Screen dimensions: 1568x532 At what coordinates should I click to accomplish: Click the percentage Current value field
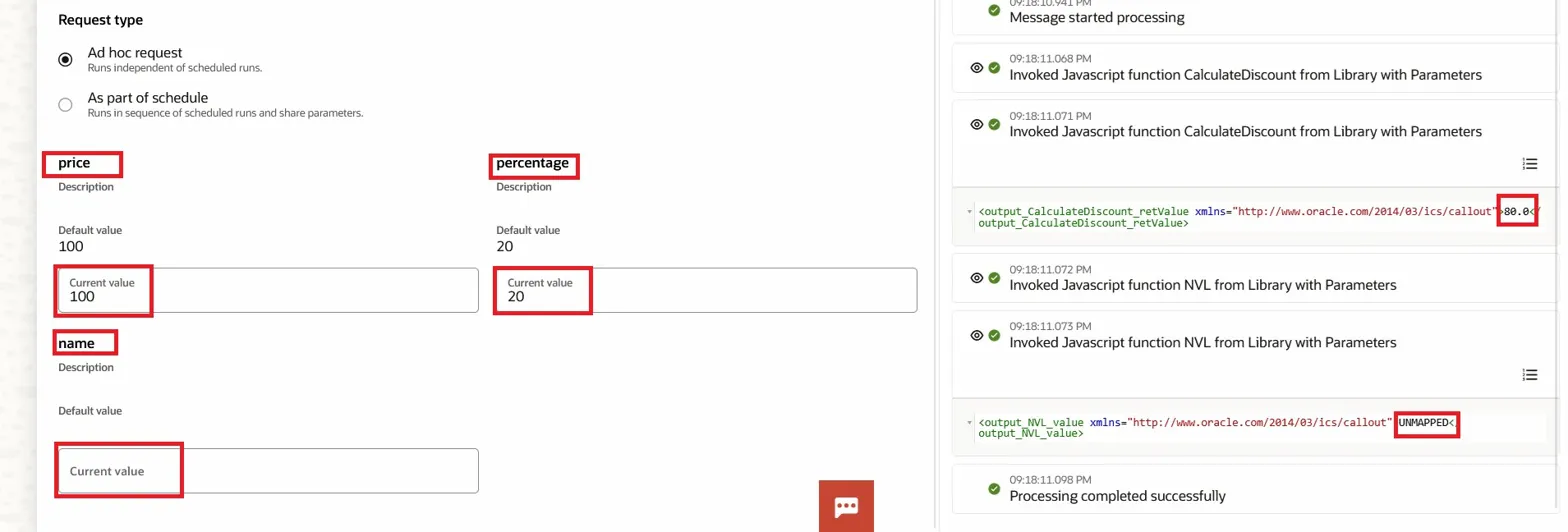(x=706, y=290)
